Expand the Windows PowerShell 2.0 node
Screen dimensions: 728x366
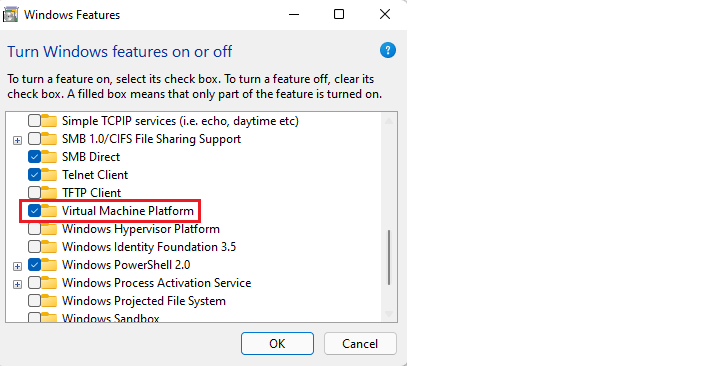[x=17, y=266]
